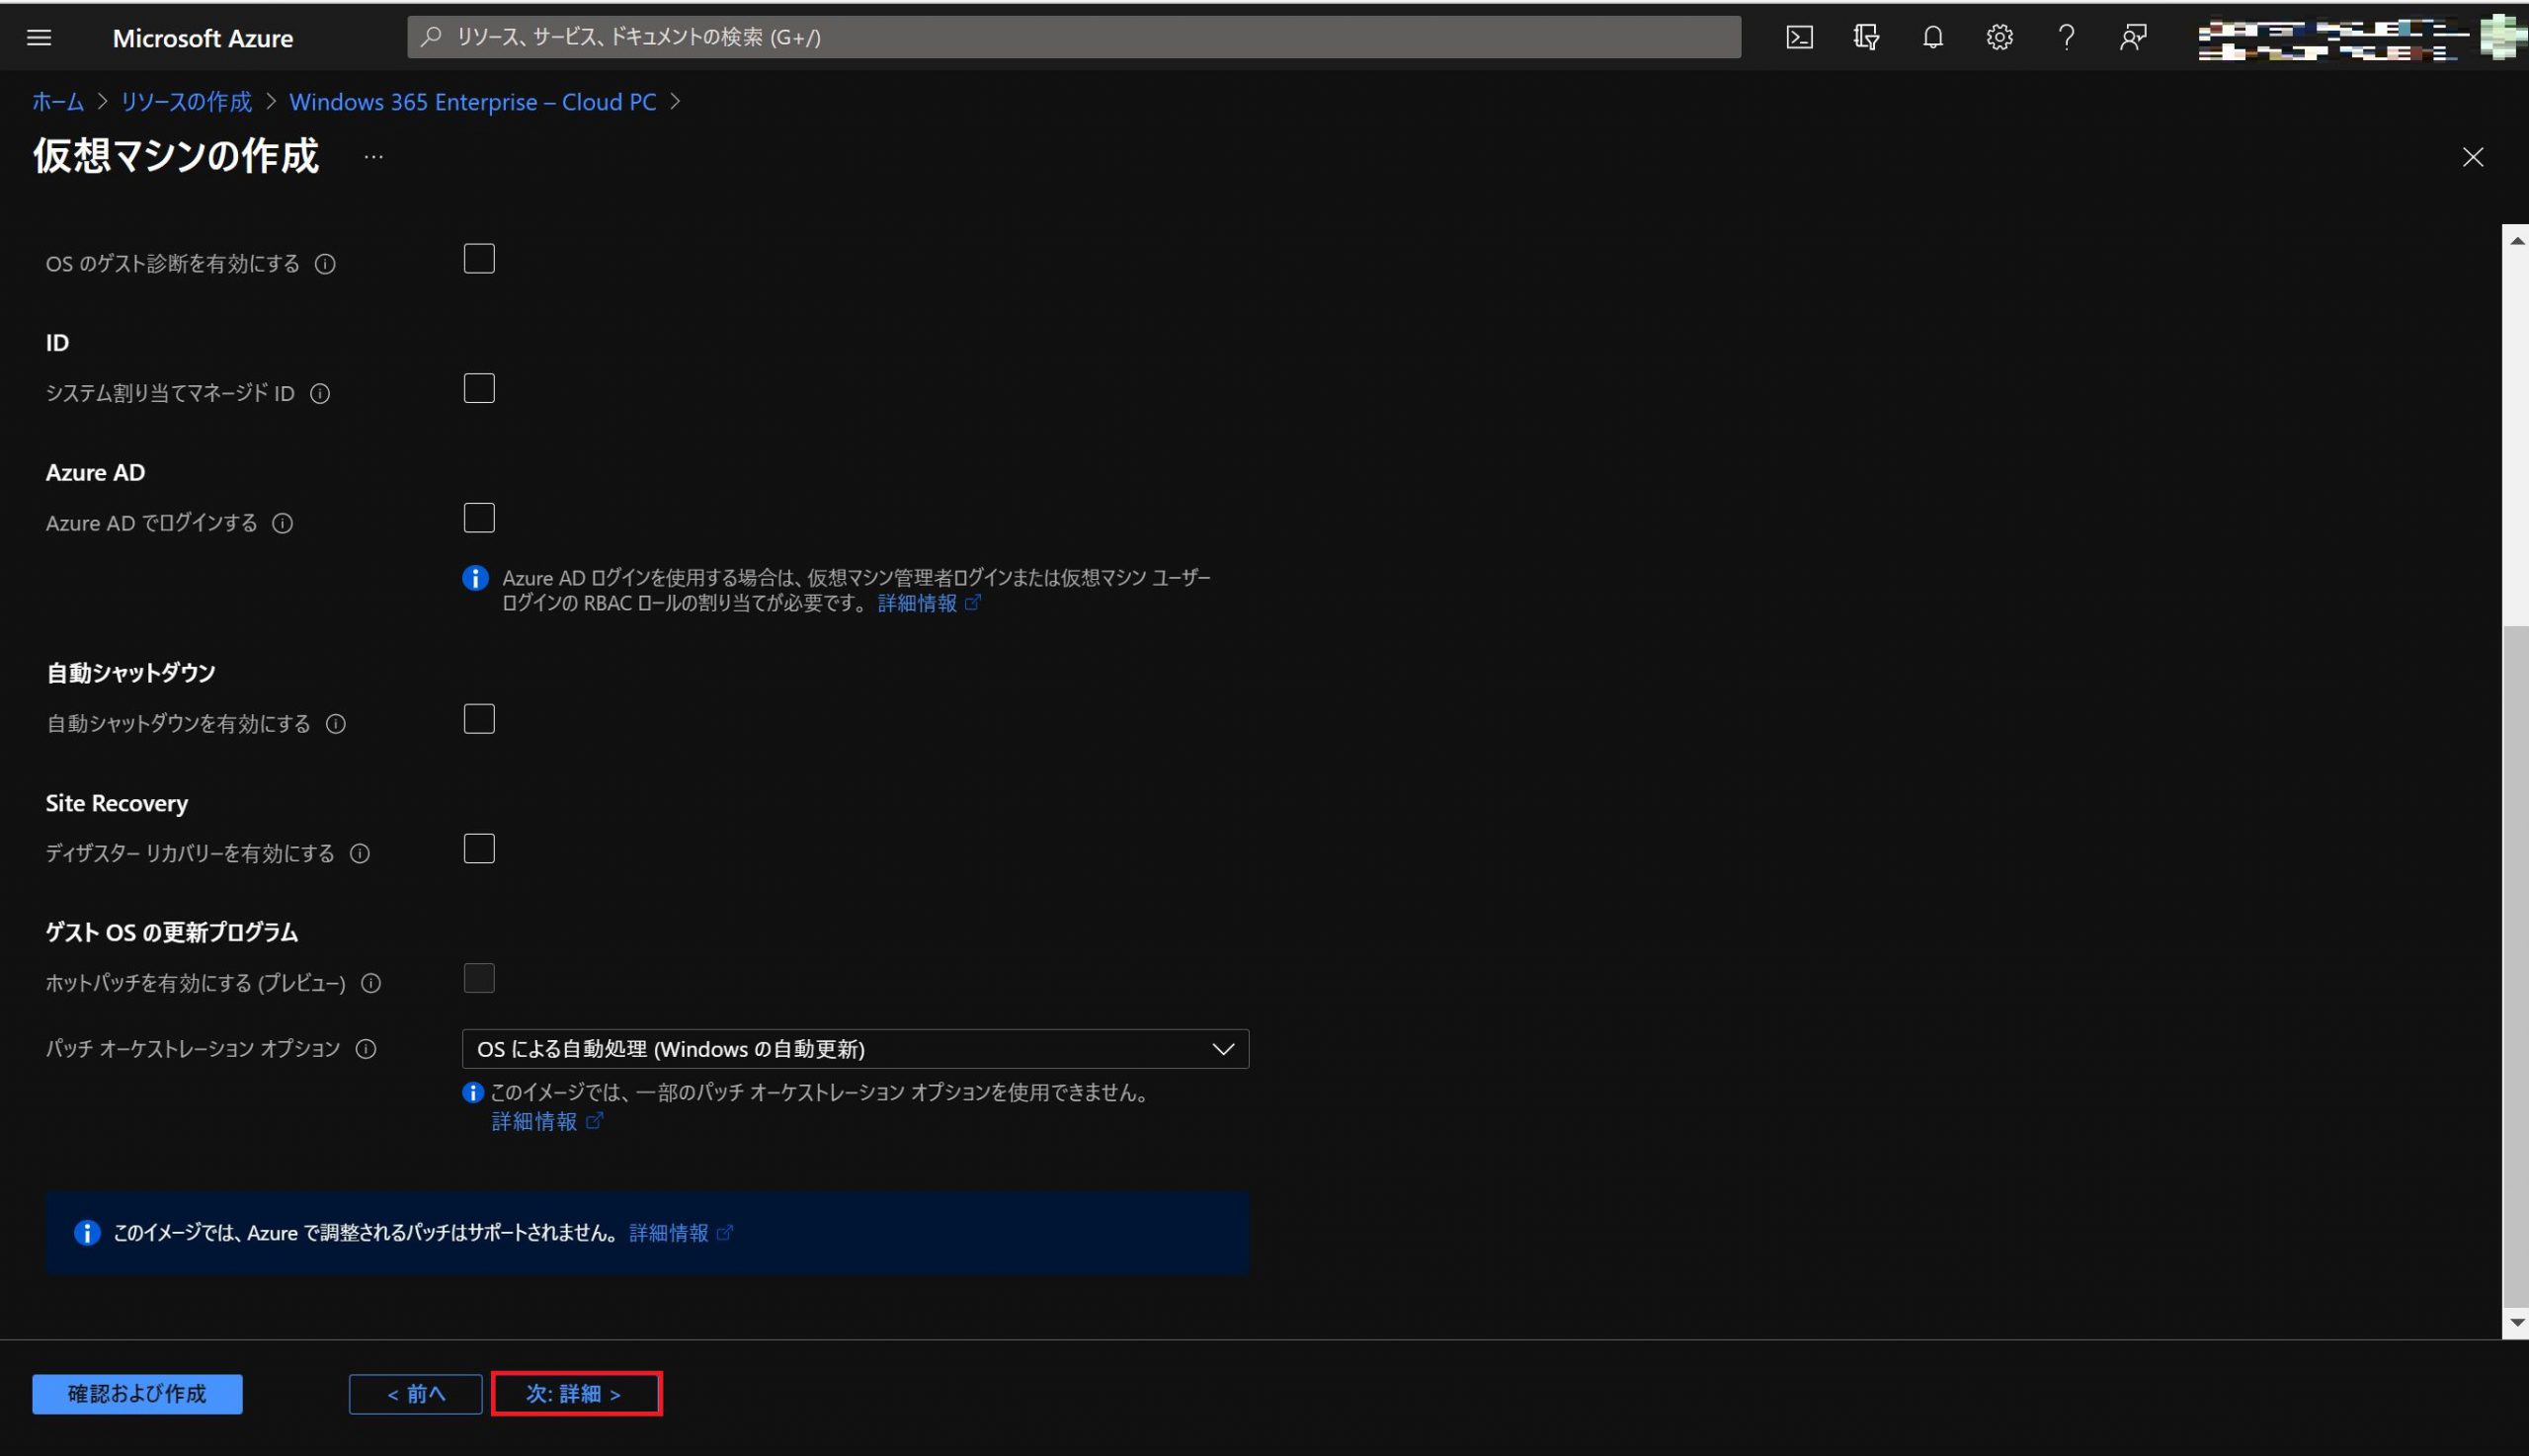The width and height of the screenshot is (2529, 1456).
Task: Launch Cloud Shell from the top bar
Action: (1799, 37)
